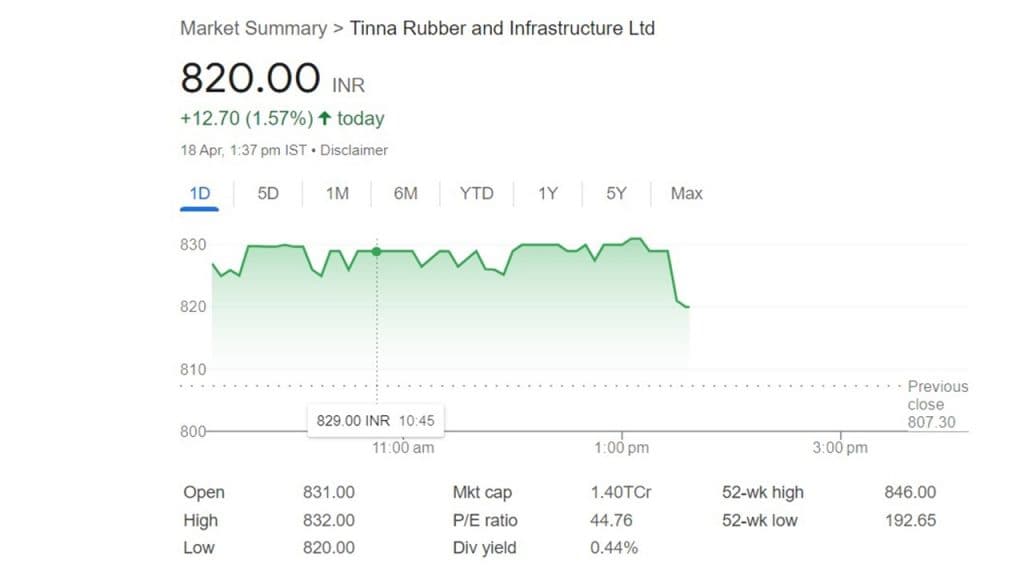
Task: Click the chart line end at 820
Action: (688, 306)
